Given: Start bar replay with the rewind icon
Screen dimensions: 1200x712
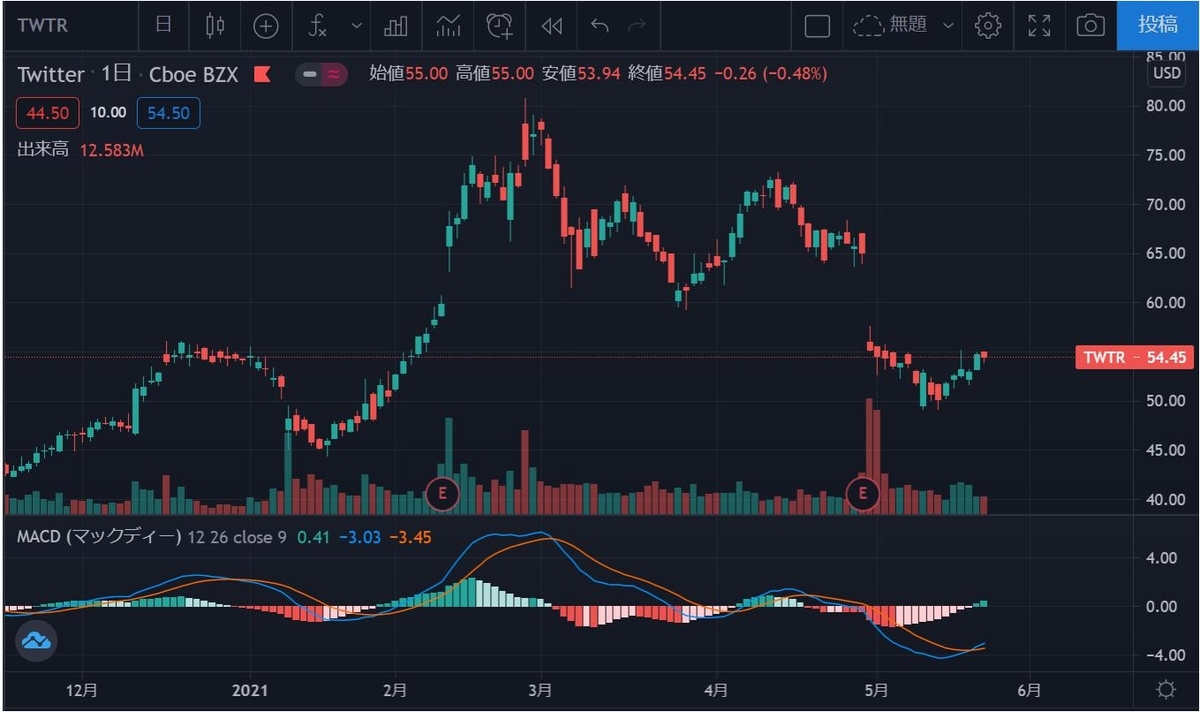Looking at the screenshot, I should [551, 25].
